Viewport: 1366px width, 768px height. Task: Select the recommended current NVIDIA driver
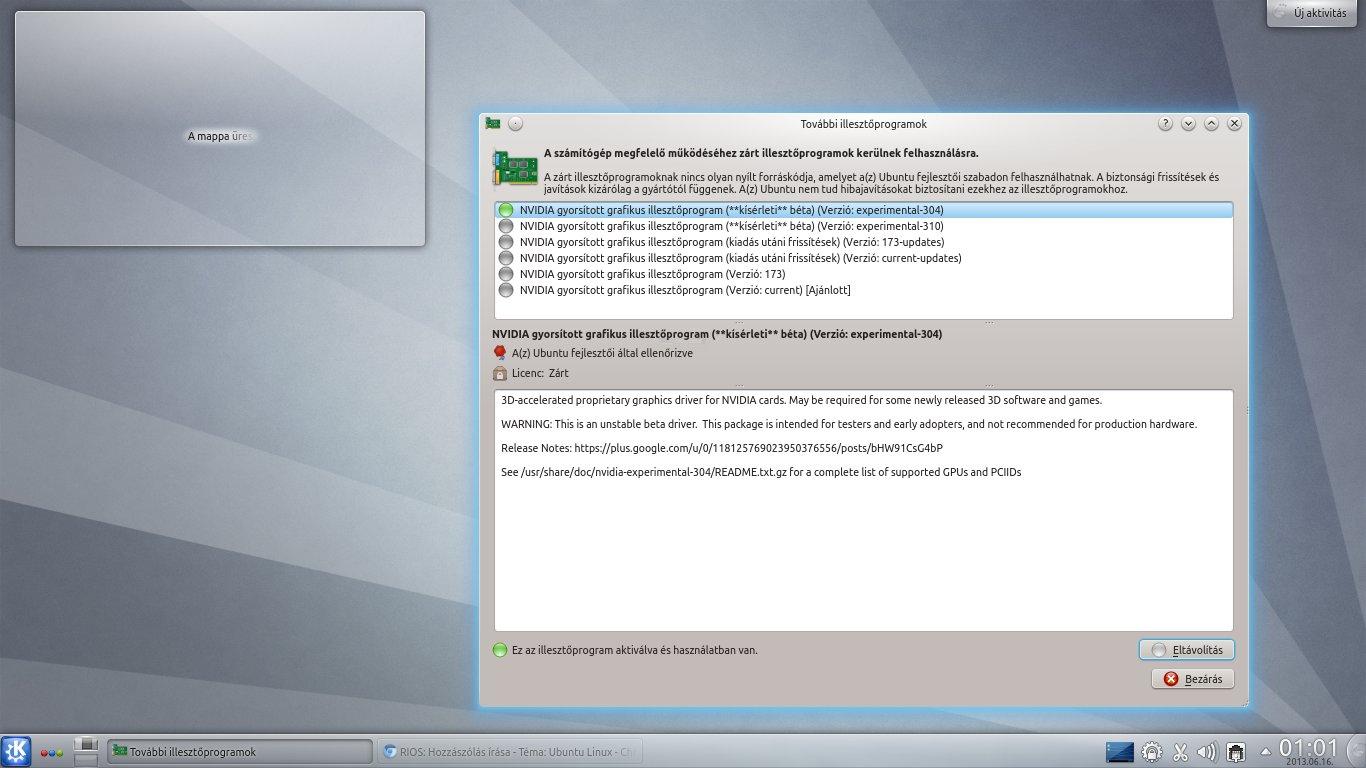(863, 290)
